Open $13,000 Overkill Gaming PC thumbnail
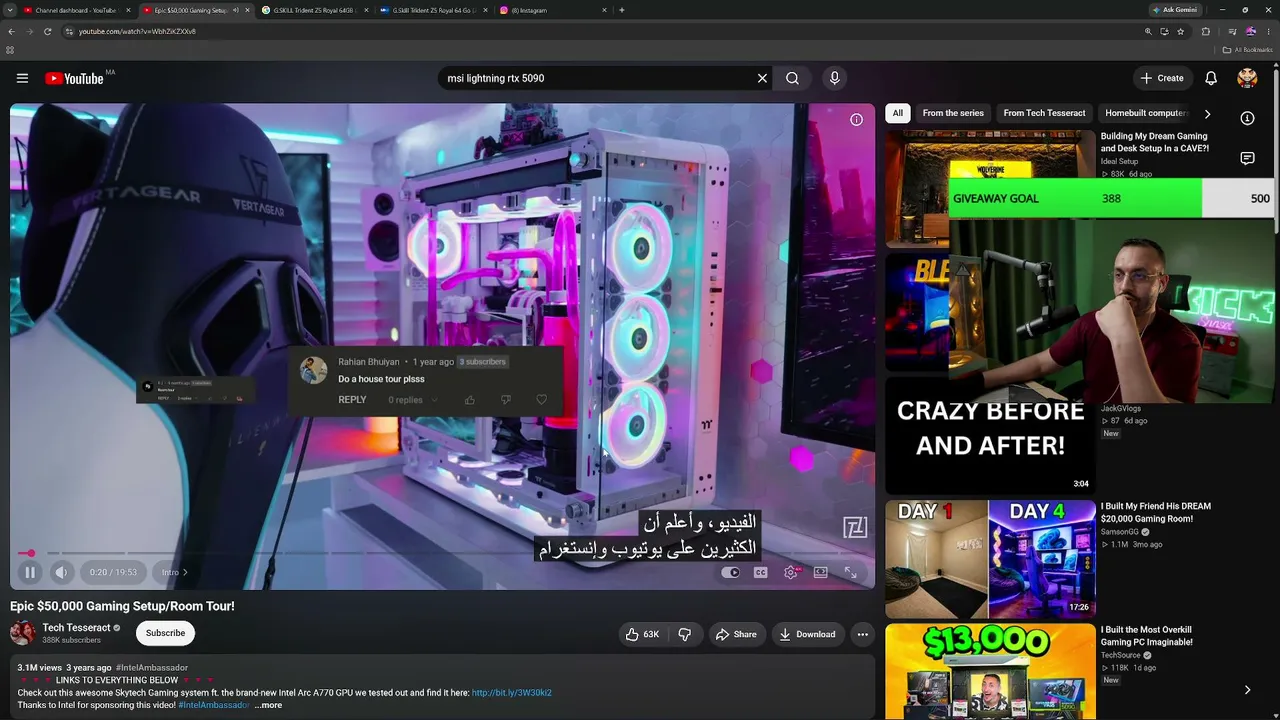 [990, 671]
